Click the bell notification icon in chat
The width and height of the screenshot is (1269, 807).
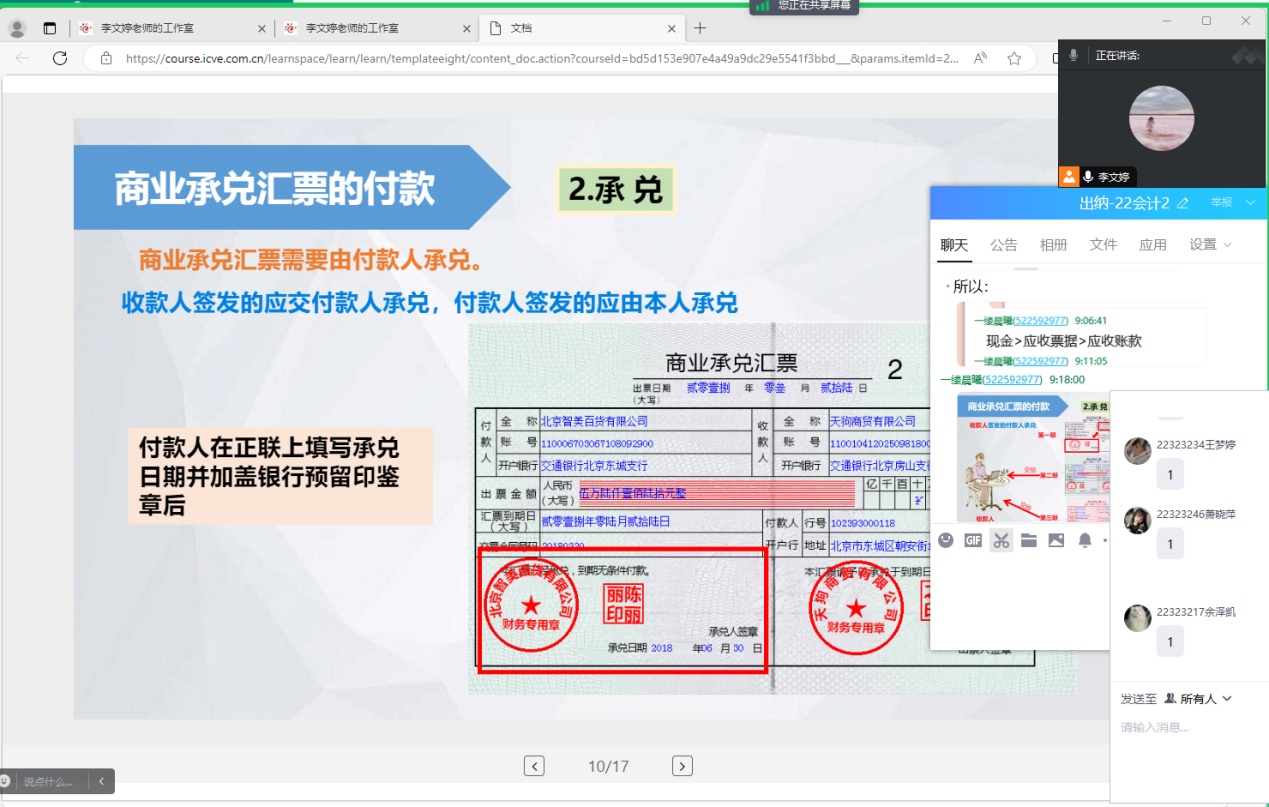1085,540
